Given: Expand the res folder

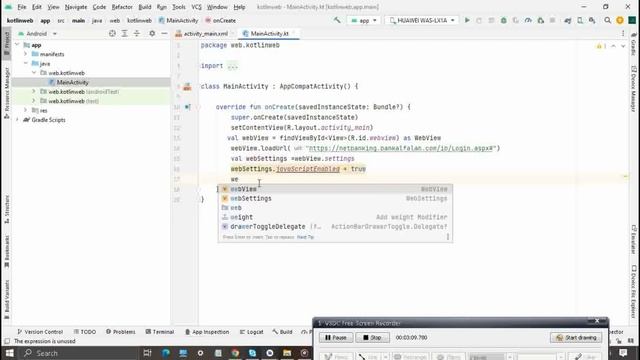Looking at the screenshot, I should (x=25, y=110).
